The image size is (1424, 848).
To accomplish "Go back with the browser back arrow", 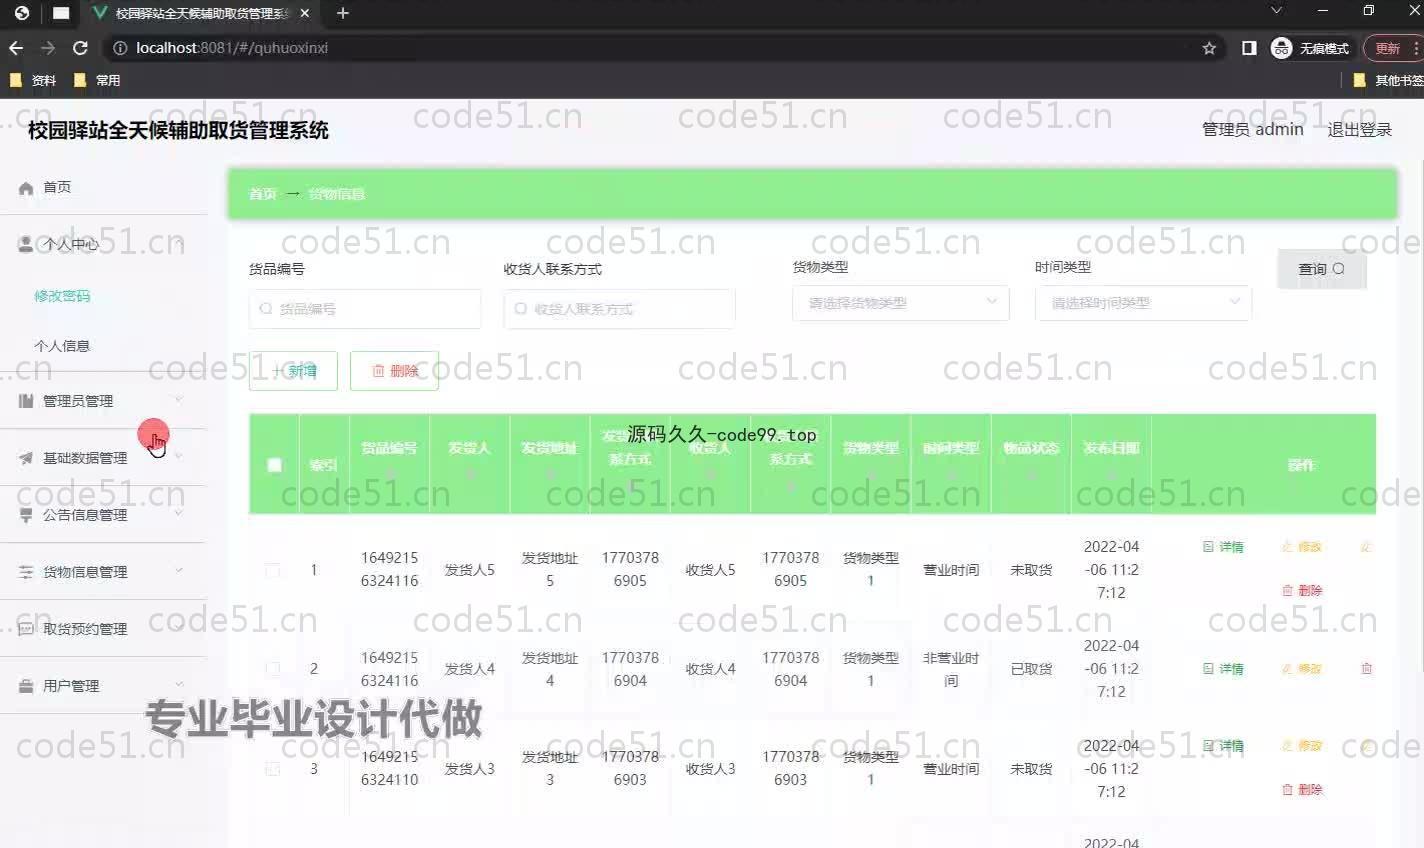I will click(16, 48).
